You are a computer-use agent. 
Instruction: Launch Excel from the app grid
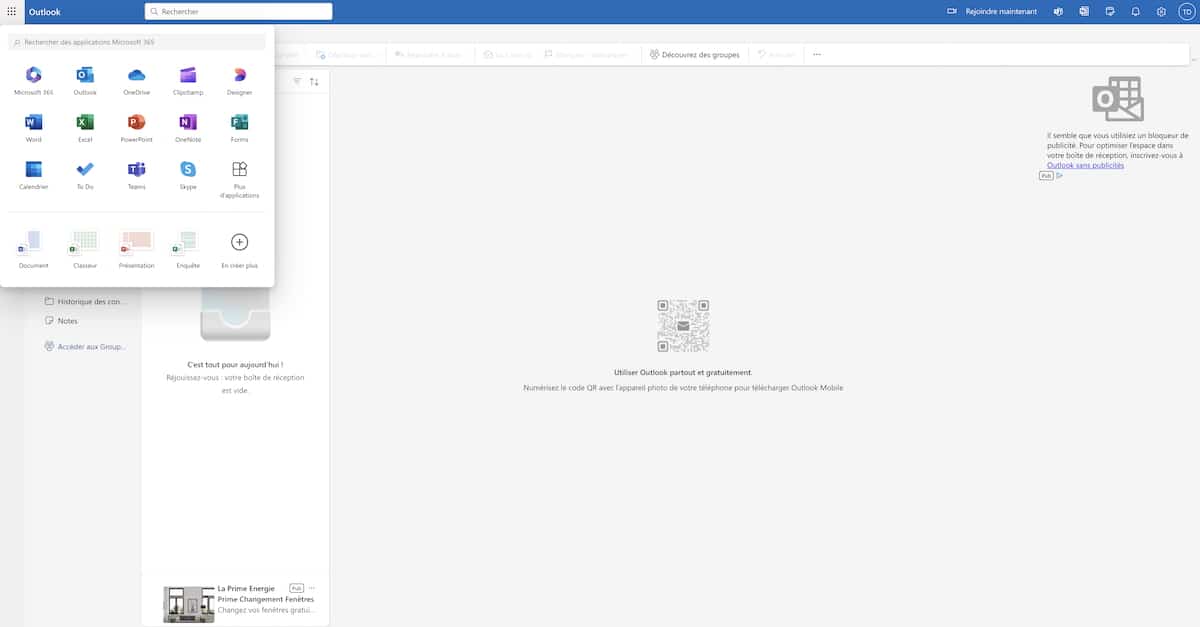pos(85,128)
